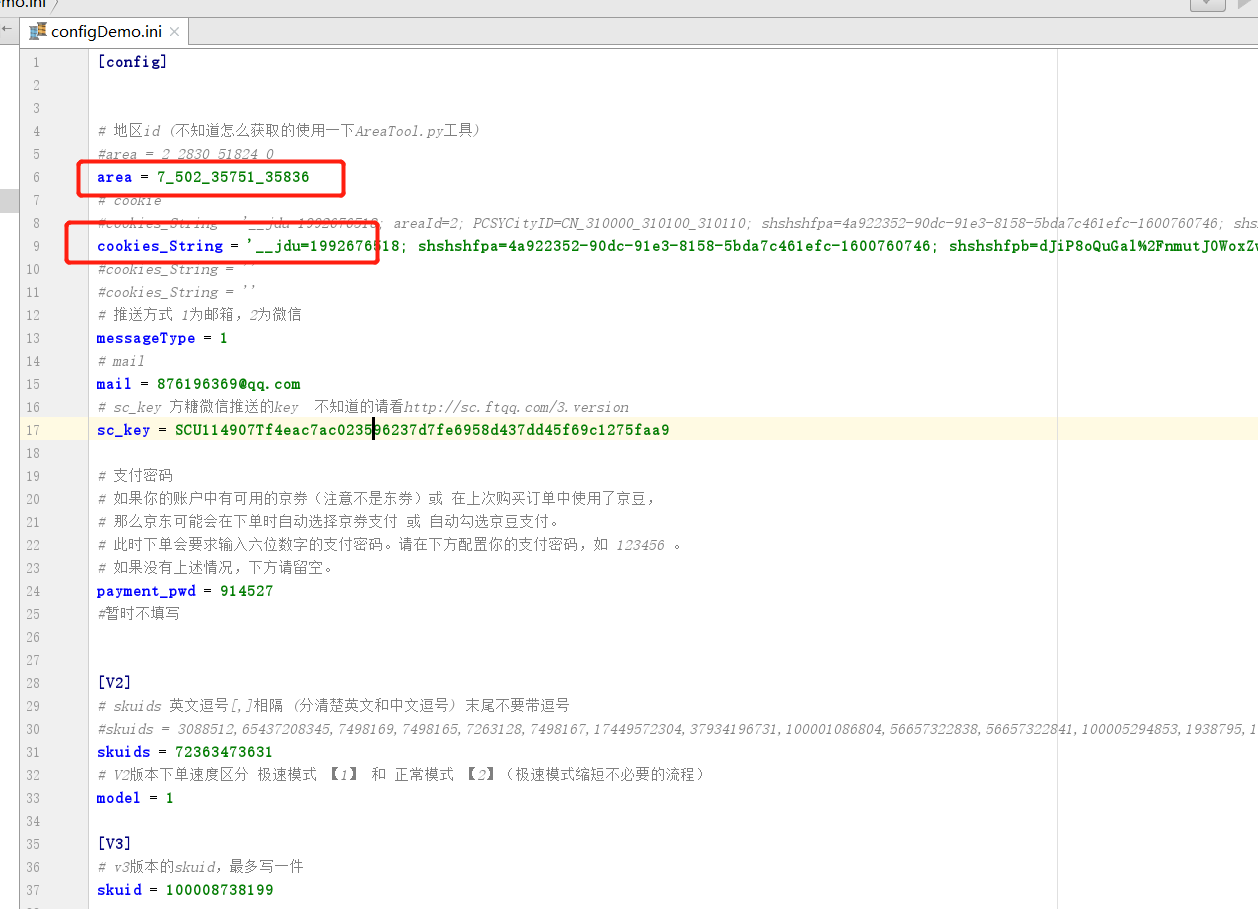Click the [V3] section header

(114, 844)
